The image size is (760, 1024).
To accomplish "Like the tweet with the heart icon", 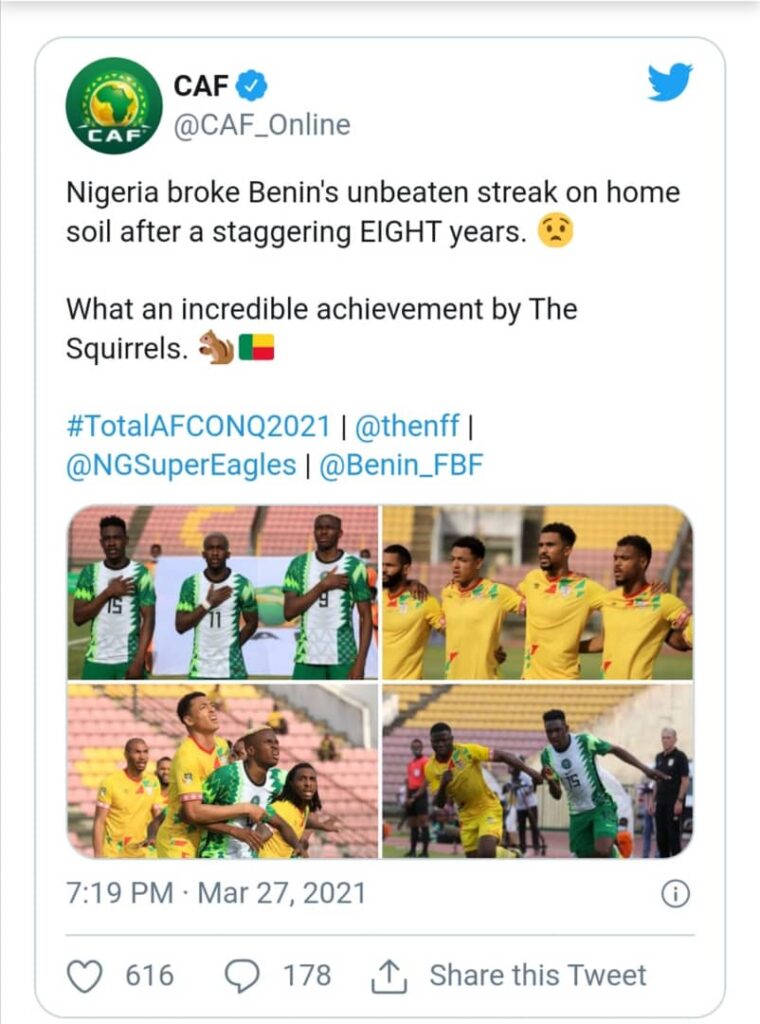I will tap(85, 975).
